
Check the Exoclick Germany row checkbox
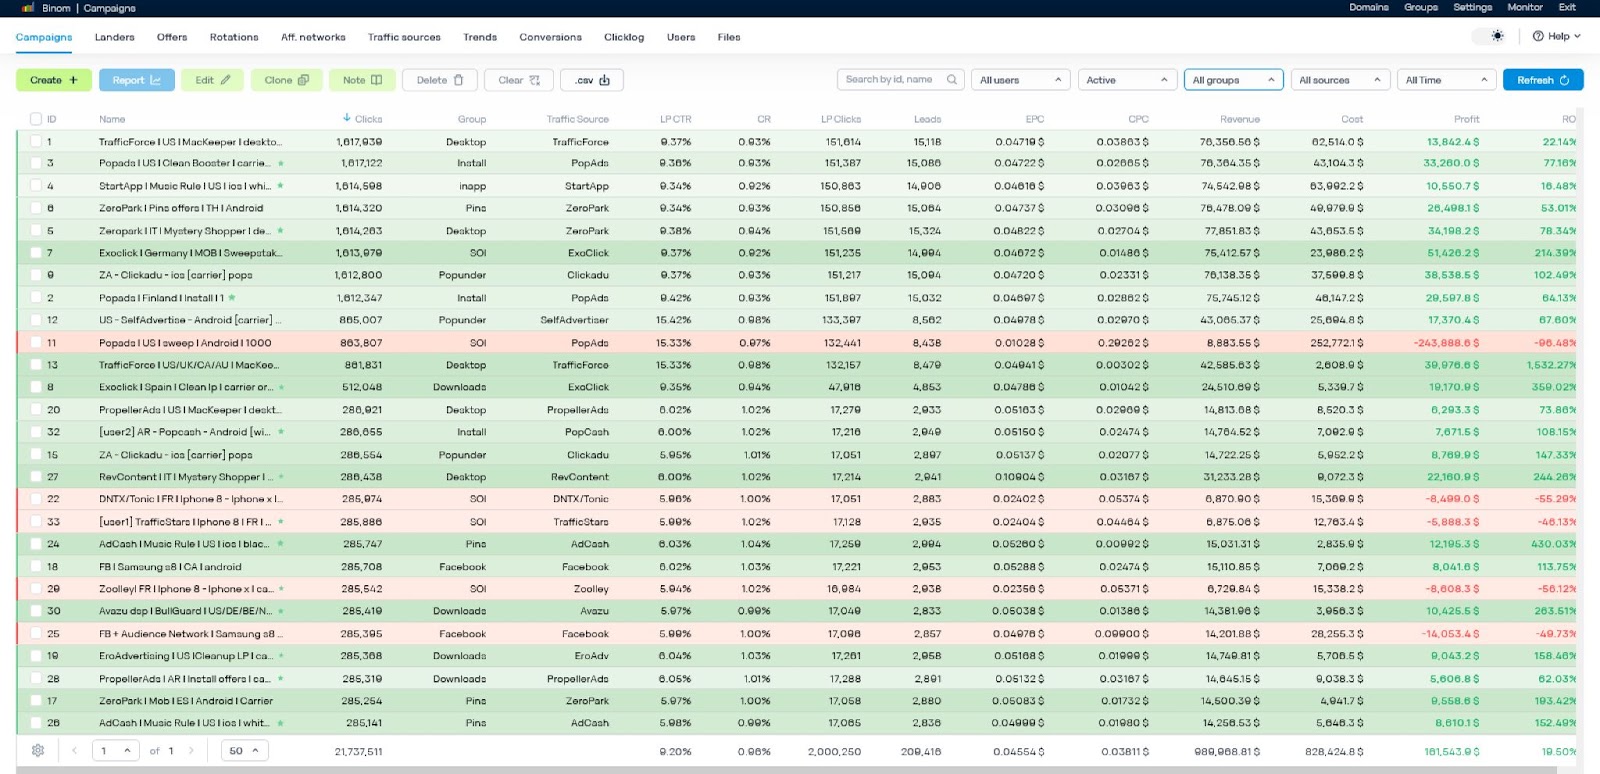tap(36, 253)
